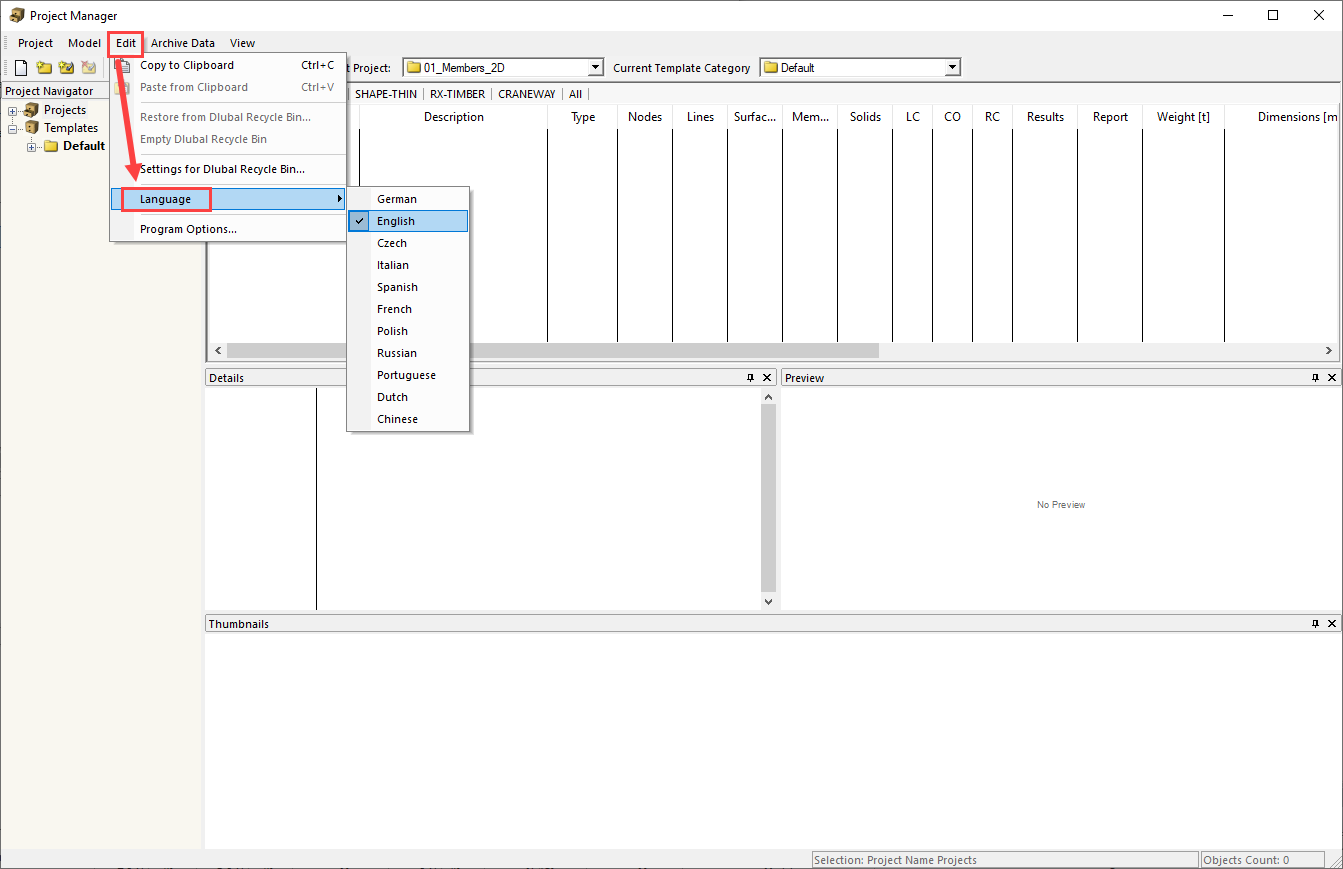Open the Language submenu
Image resolution: width=1343 pixels, height=869 pixels.
pos(228,199)
